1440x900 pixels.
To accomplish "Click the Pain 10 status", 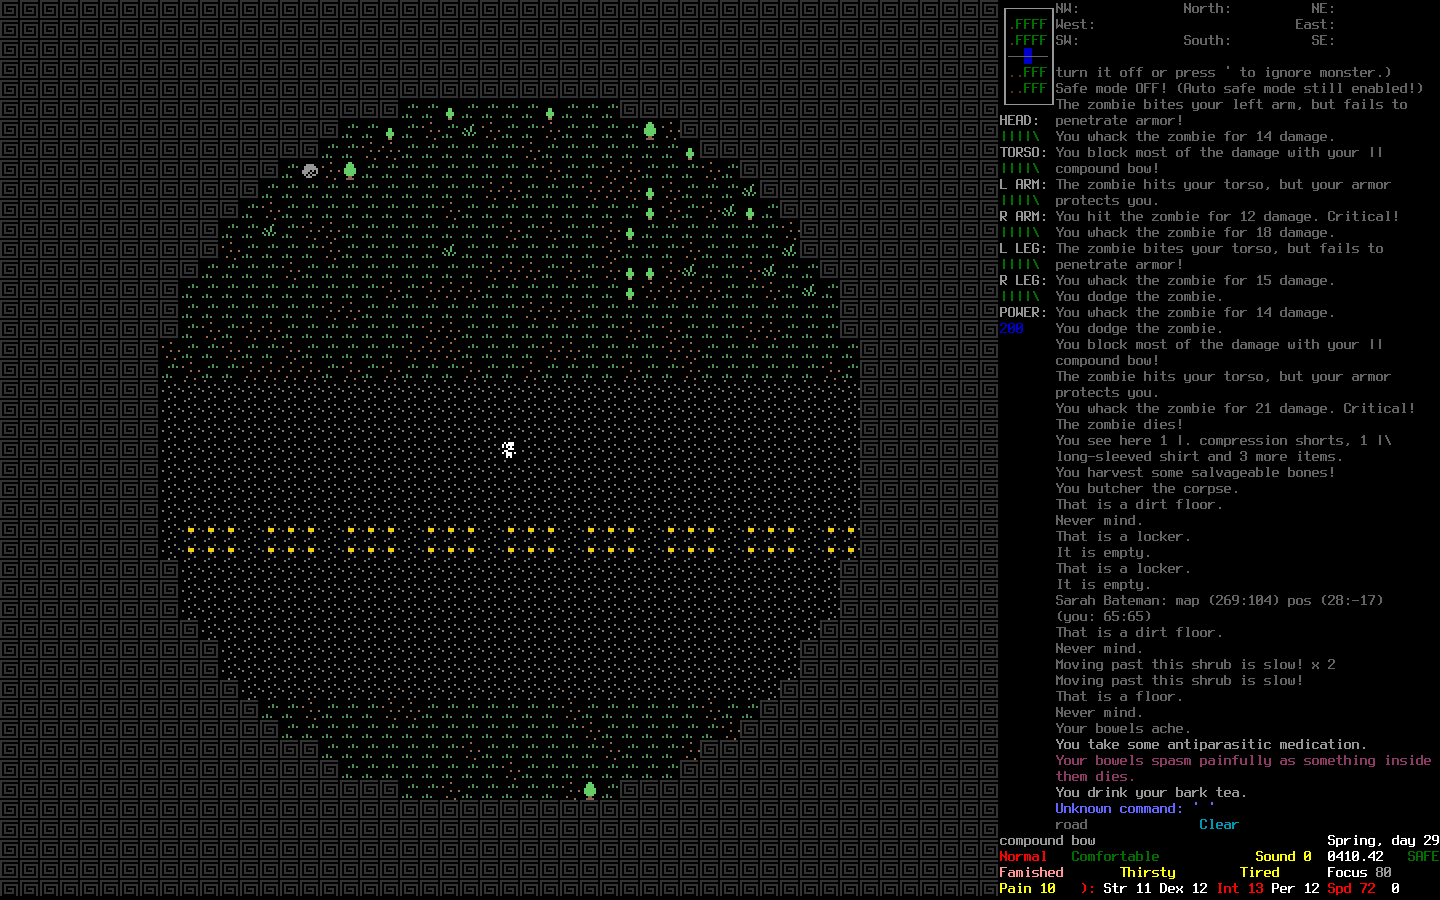I will coord(1028,888).
